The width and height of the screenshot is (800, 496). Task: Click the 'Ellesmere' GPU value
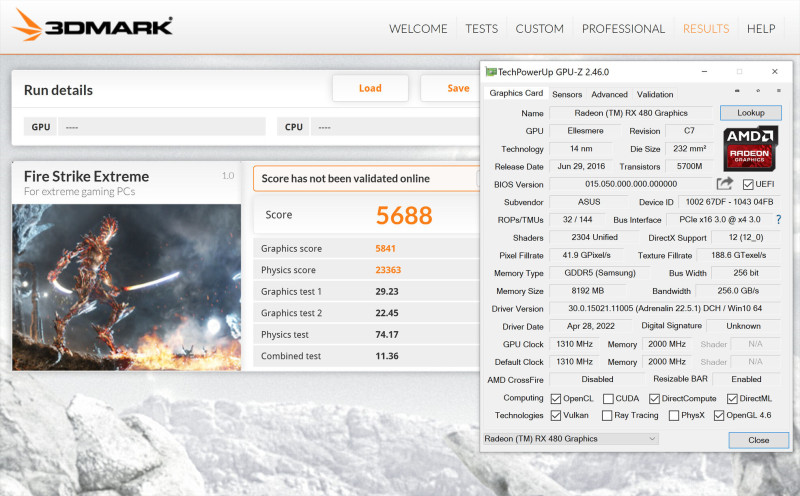click(585, 131)
